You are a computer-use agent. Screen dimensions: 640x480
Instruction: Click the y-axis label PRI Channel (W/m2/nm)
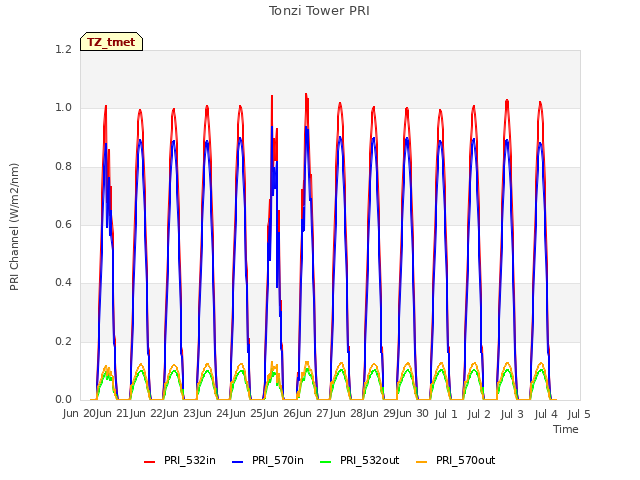pos(14,227)
